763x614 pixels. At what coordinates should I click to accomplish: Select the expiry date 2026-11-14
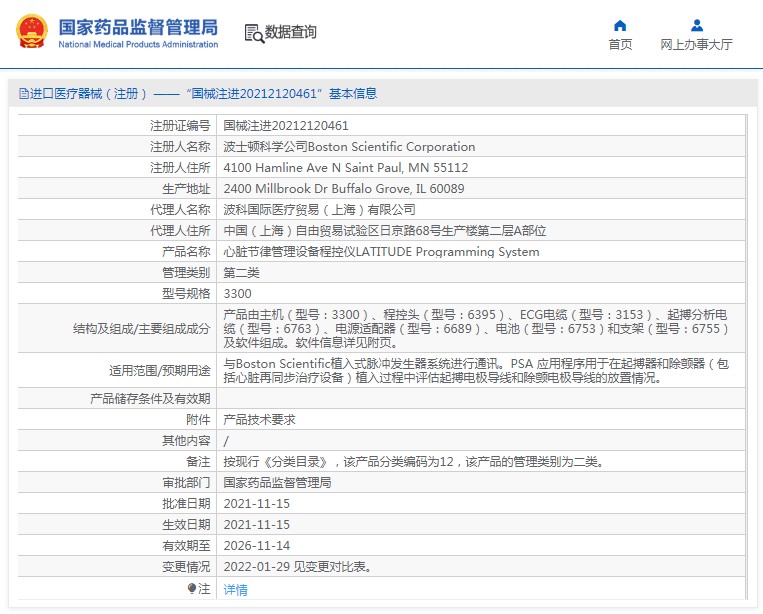pyautogui.click(x=256, y=545)
